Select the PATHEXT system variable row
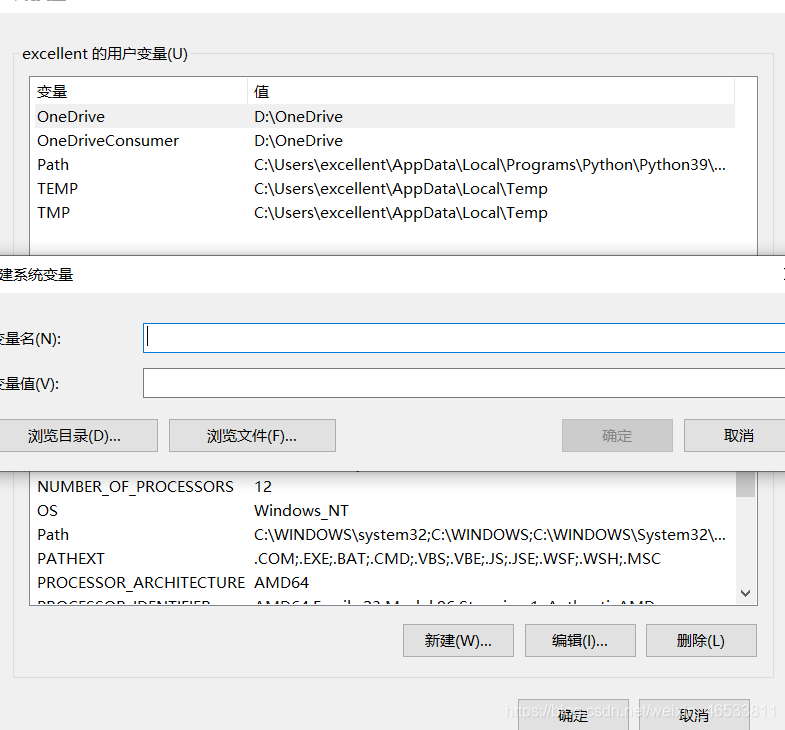785x730 pixels. [x=382, y=558]
